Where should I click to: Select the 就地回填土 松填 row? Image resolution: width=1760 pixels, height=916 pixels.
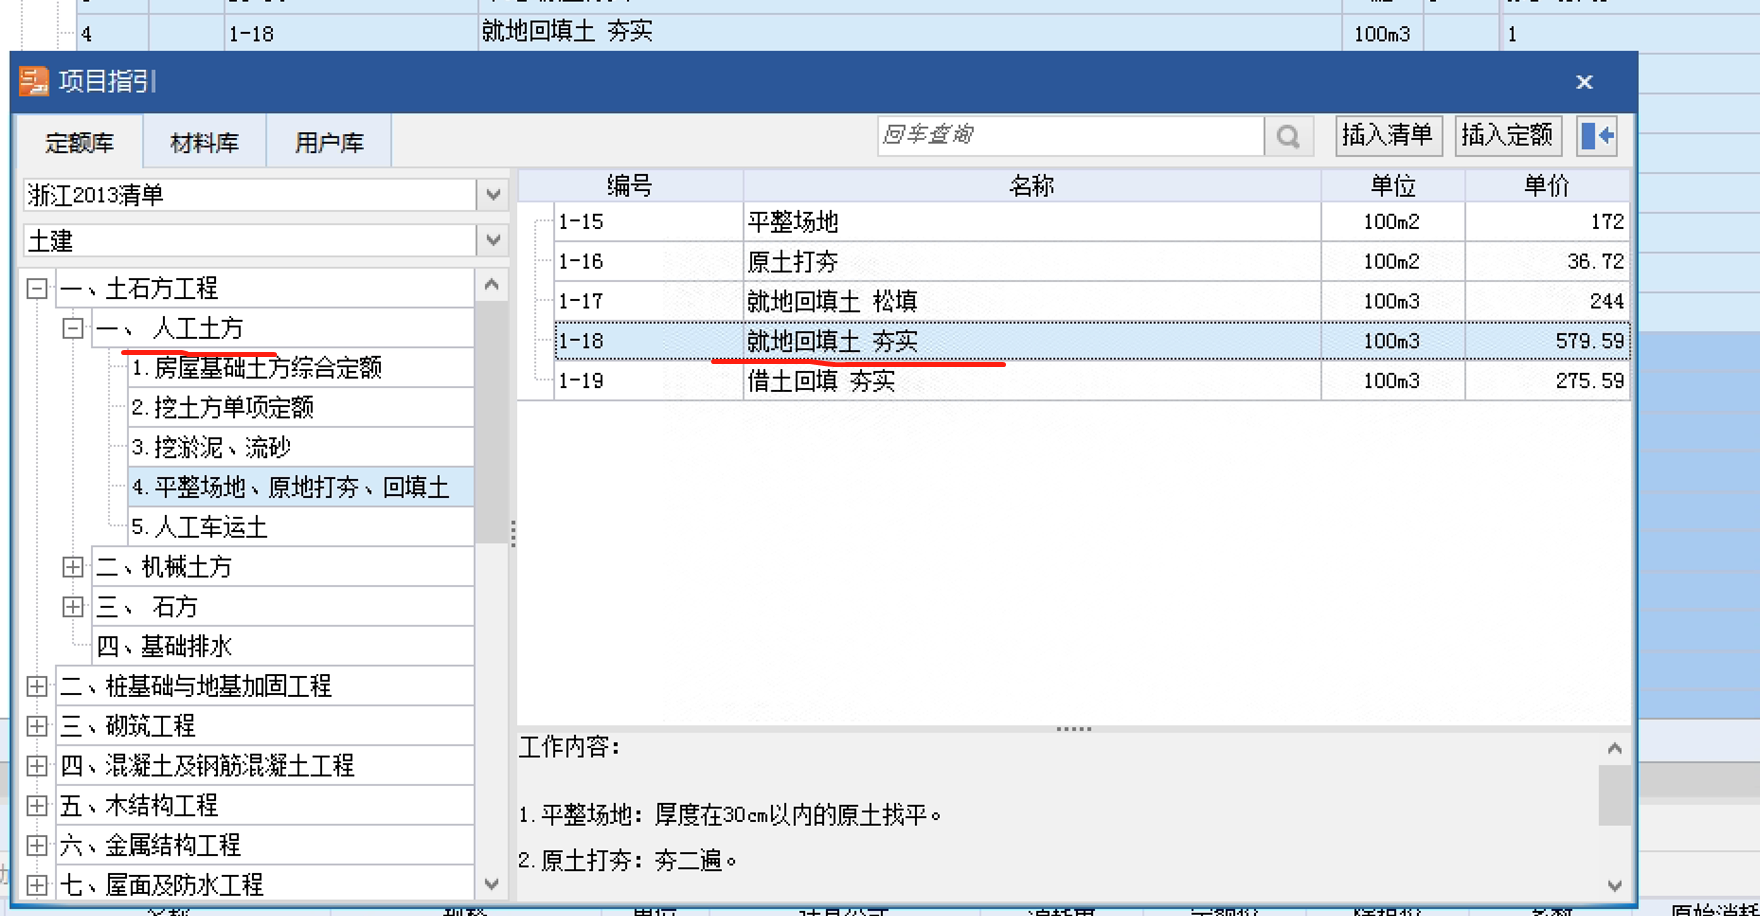[1092, 301]
